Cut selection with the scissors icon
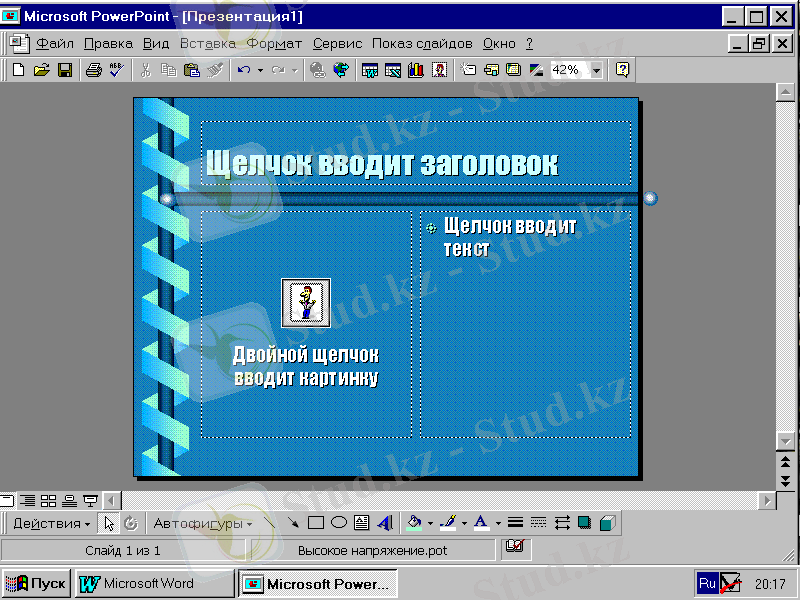Screen dimensions: 800x600 [145, 70]
